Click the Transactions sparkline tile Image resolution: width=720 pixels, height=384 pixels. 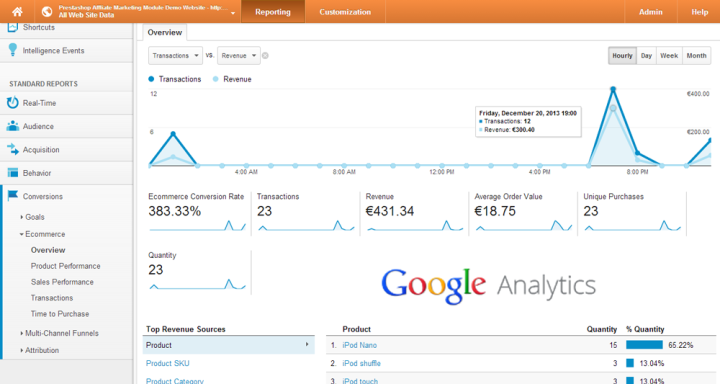[x=306, y=225]
